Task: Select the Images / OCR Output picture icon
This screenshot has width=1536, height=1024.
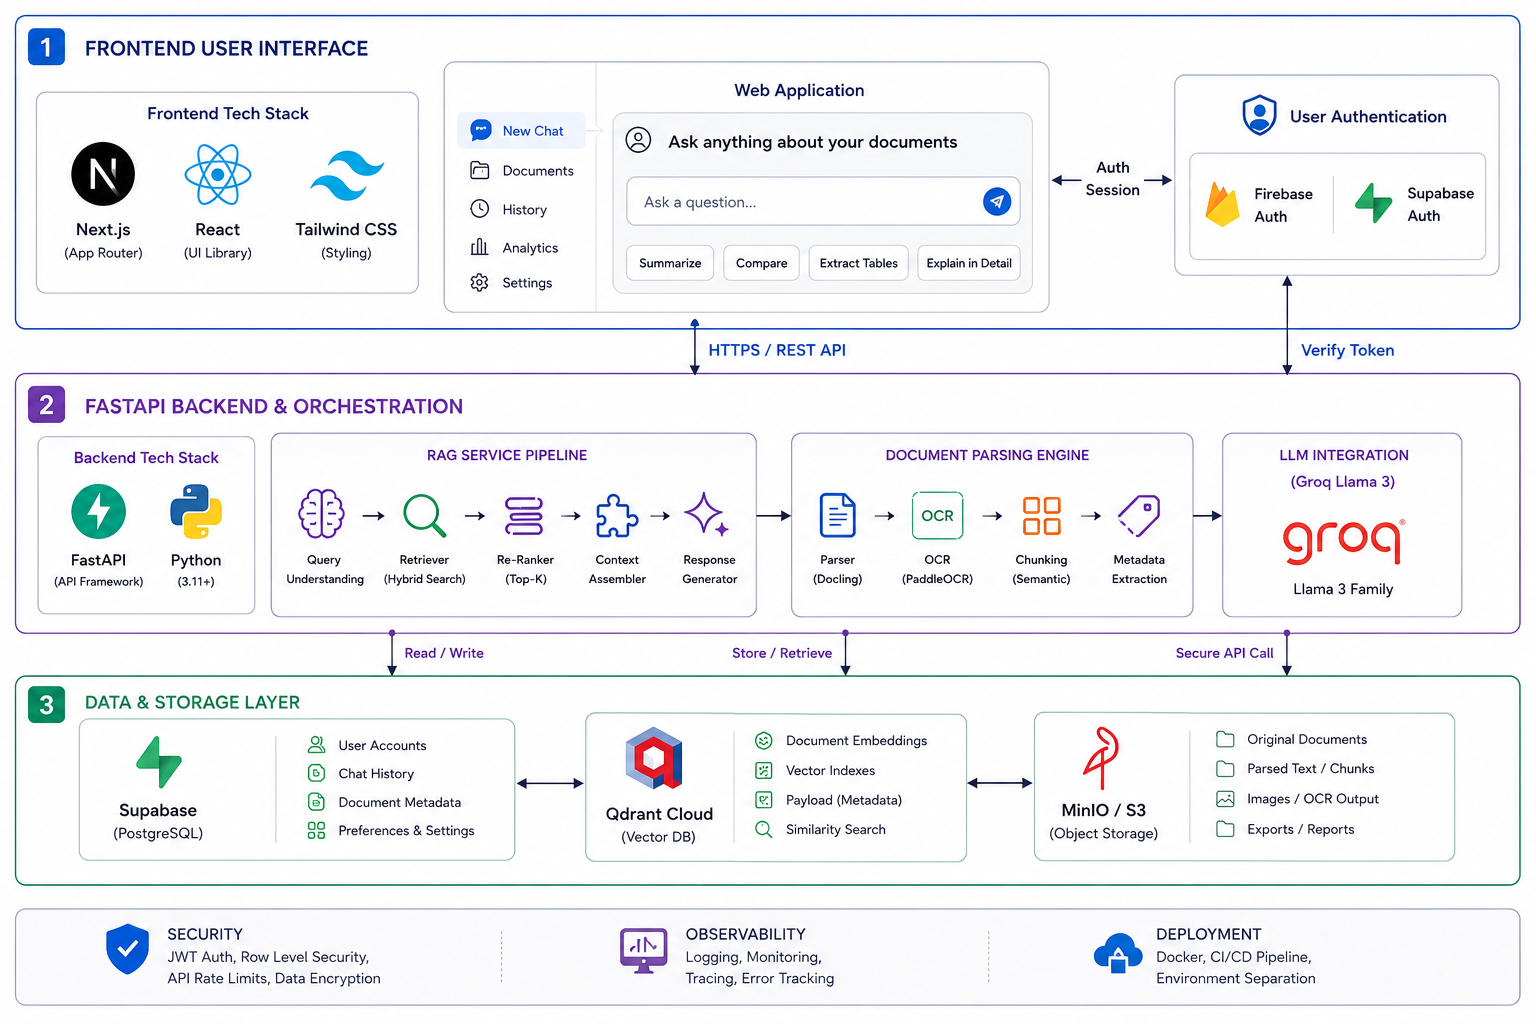Action: (1225, 799)
